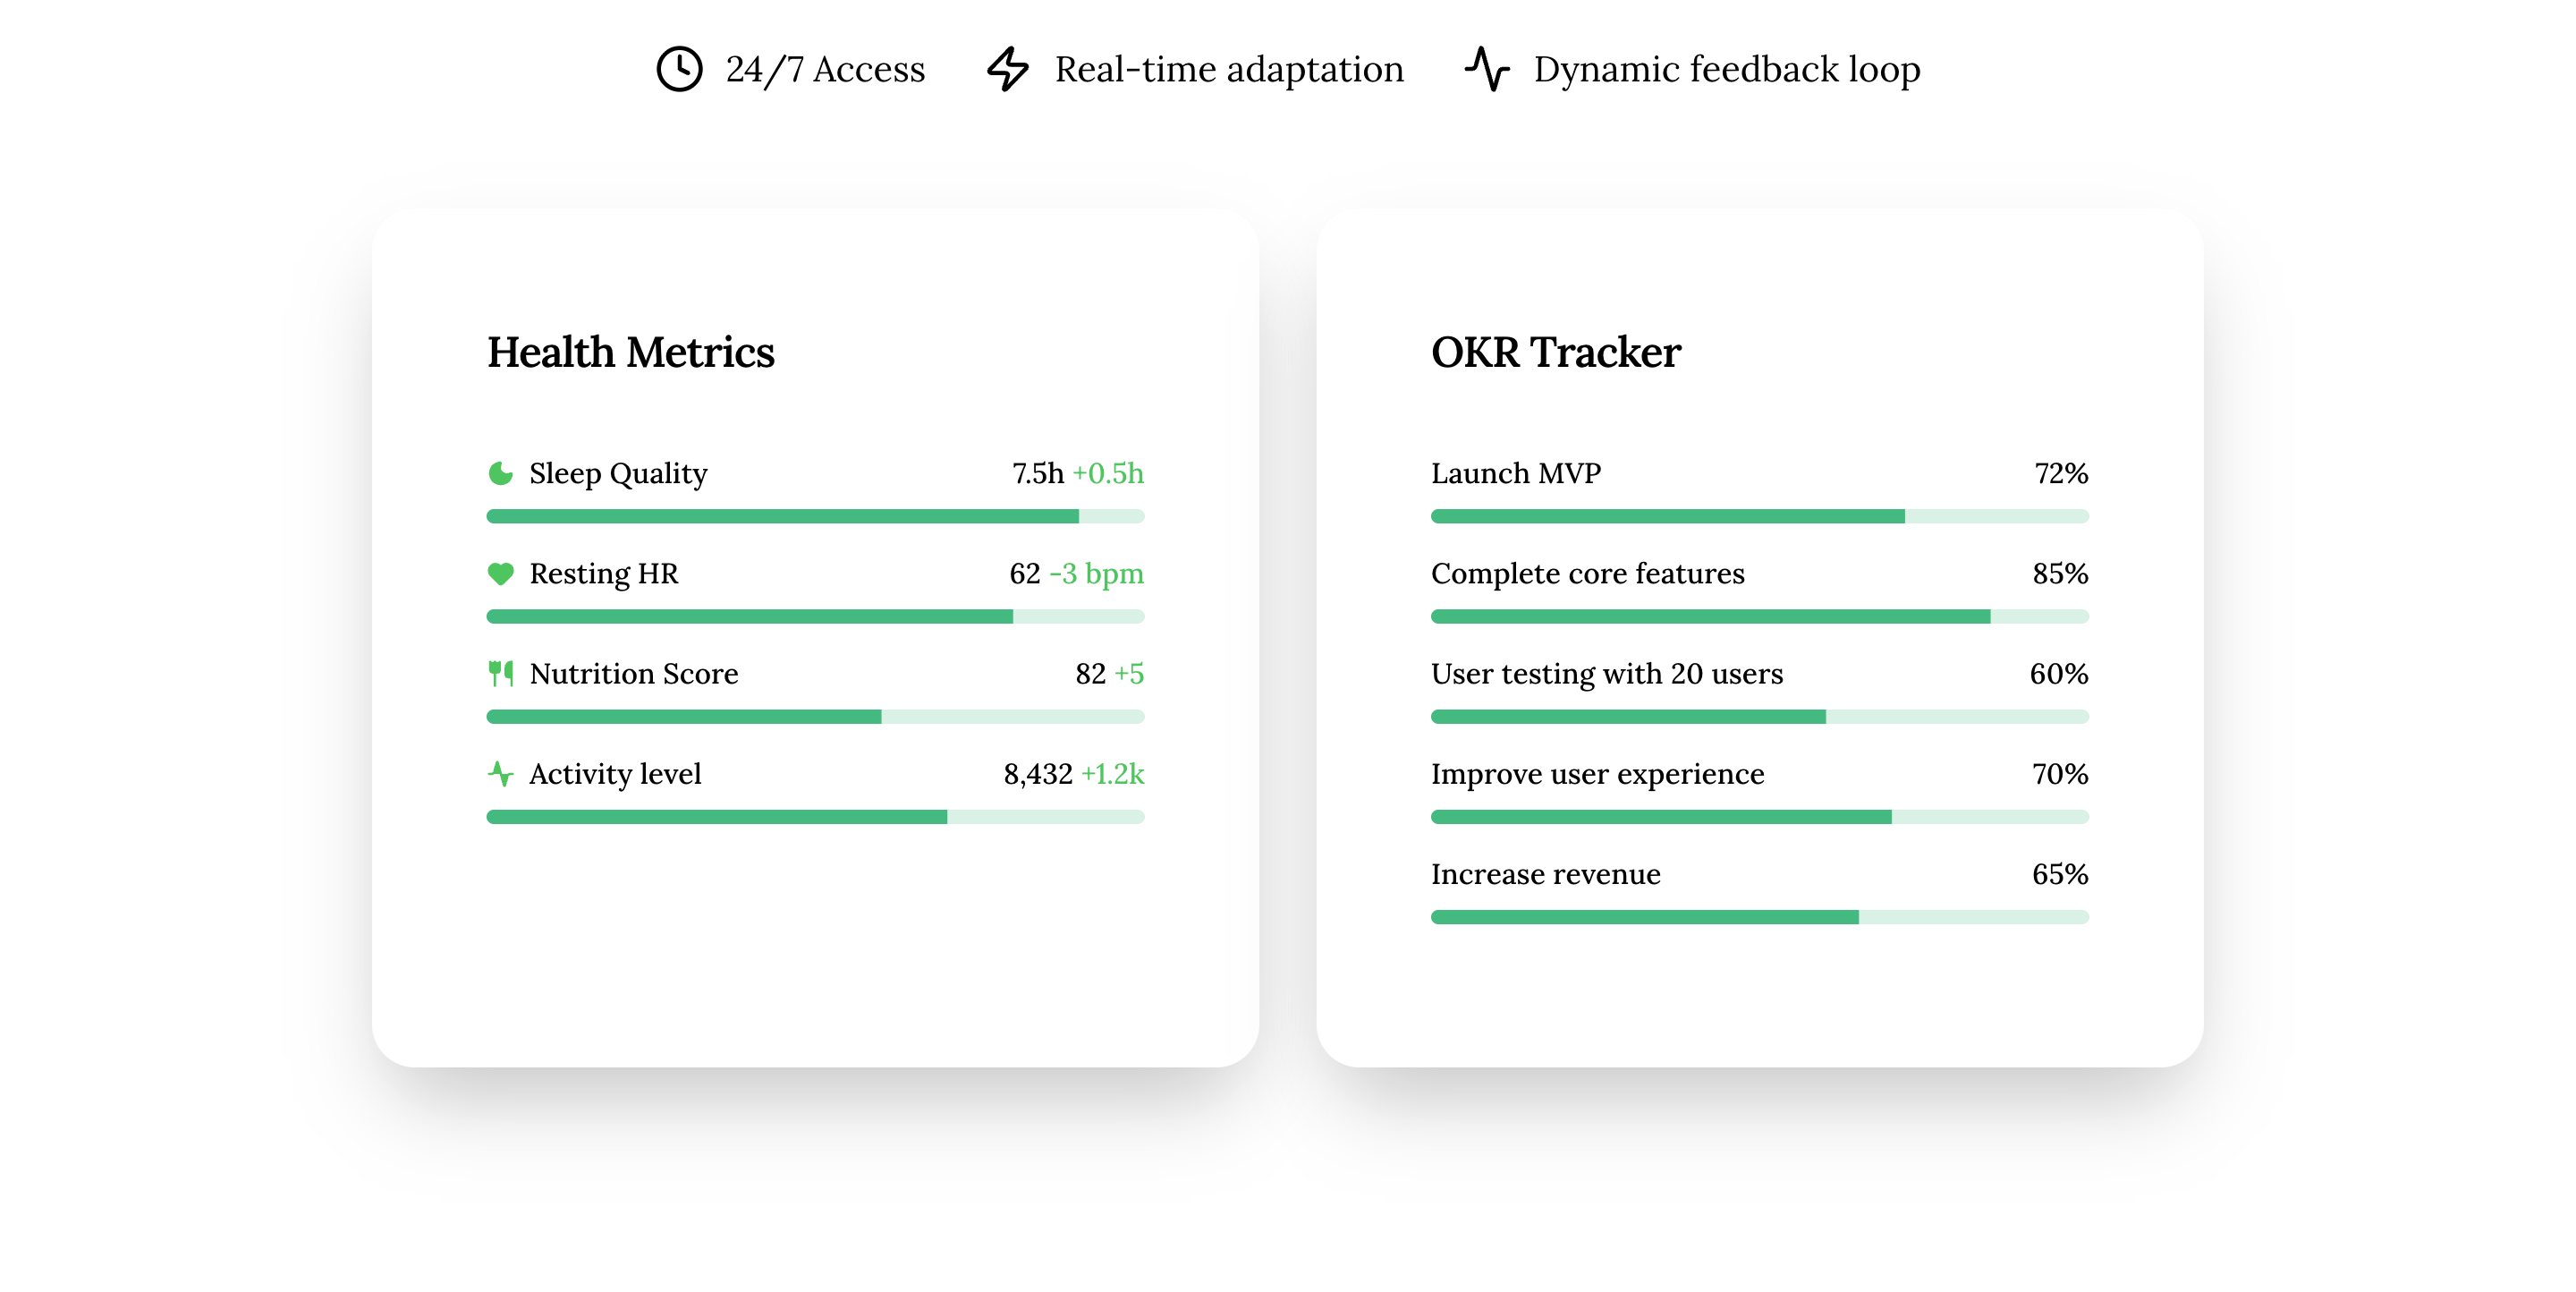
Task: Click the clock icon beside 24/7 Access
Action: [679, 69]
